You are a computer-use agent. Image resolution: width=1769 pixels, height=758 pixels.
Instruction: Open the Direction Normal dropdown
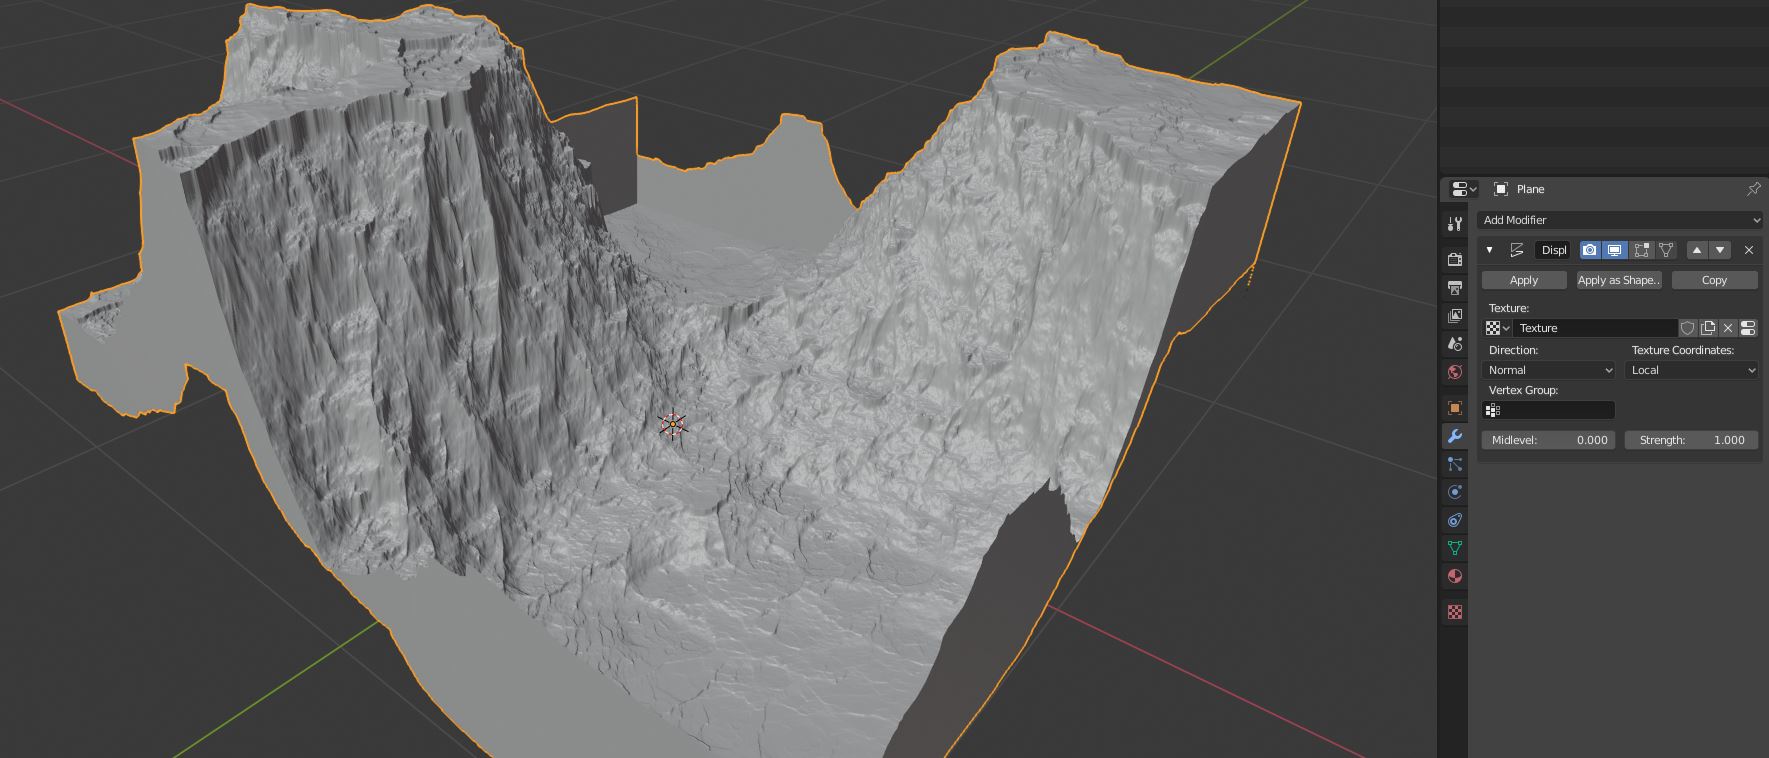coord(1549,370)
